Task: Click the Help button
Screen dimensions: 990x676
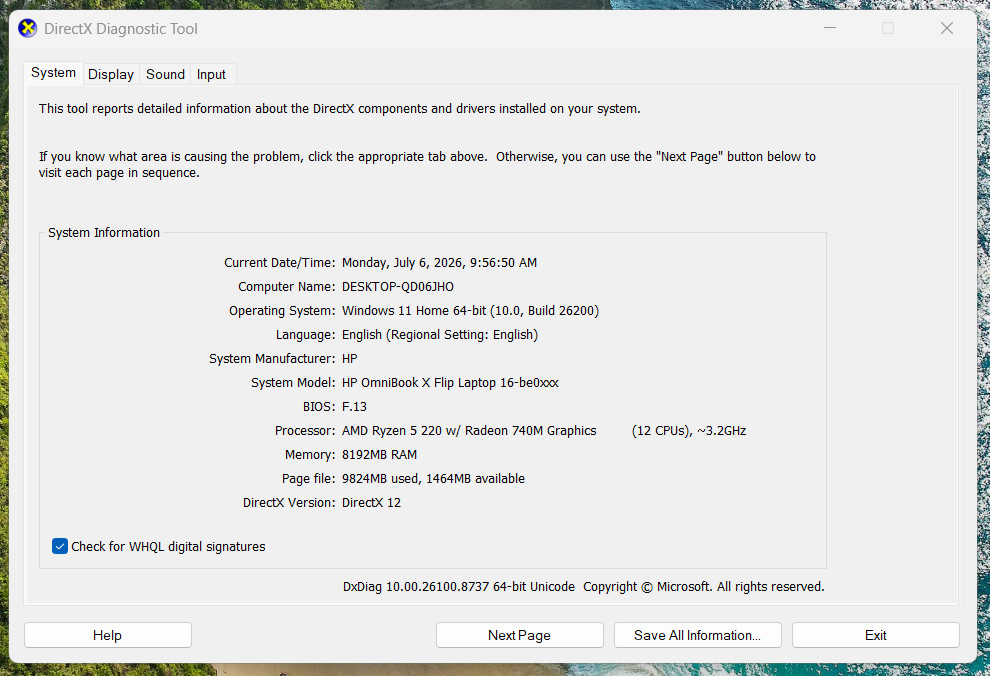Action: (x=107, y=635)
